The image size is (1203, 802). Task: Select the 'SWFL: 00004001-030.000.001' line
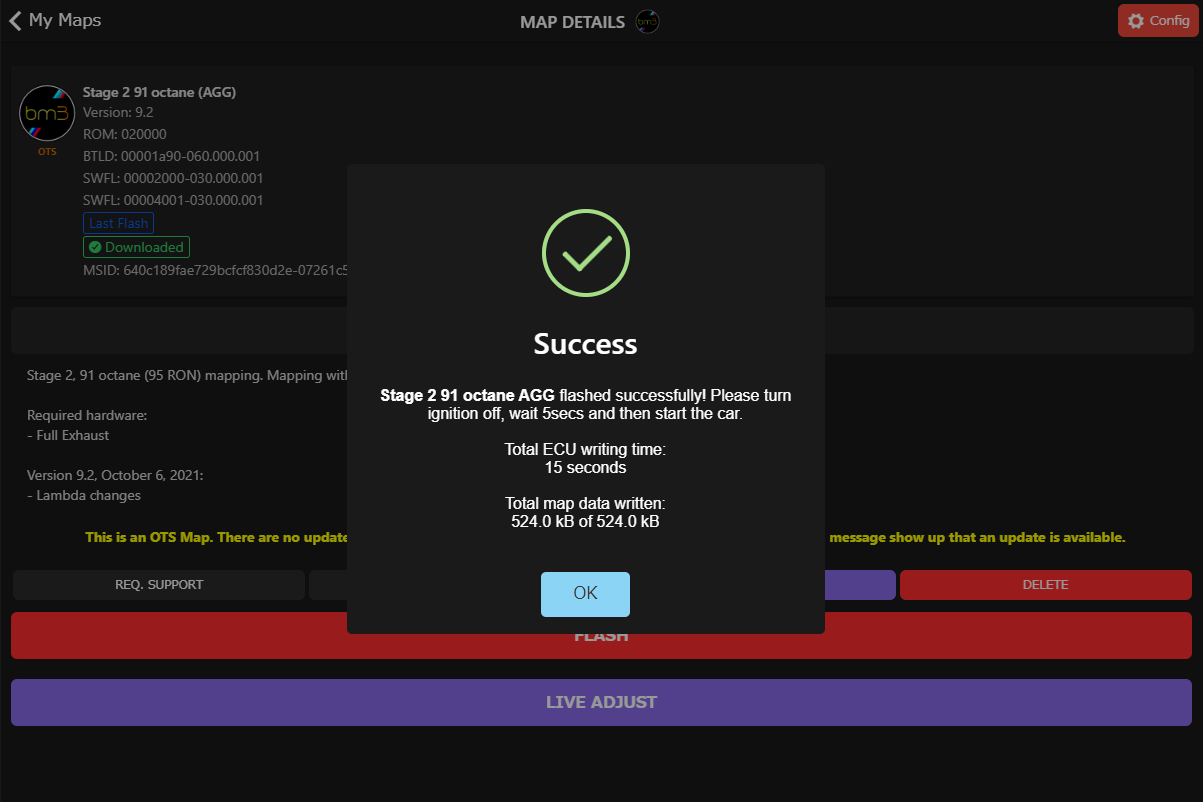pyautogui.click(x=173, y=200)
